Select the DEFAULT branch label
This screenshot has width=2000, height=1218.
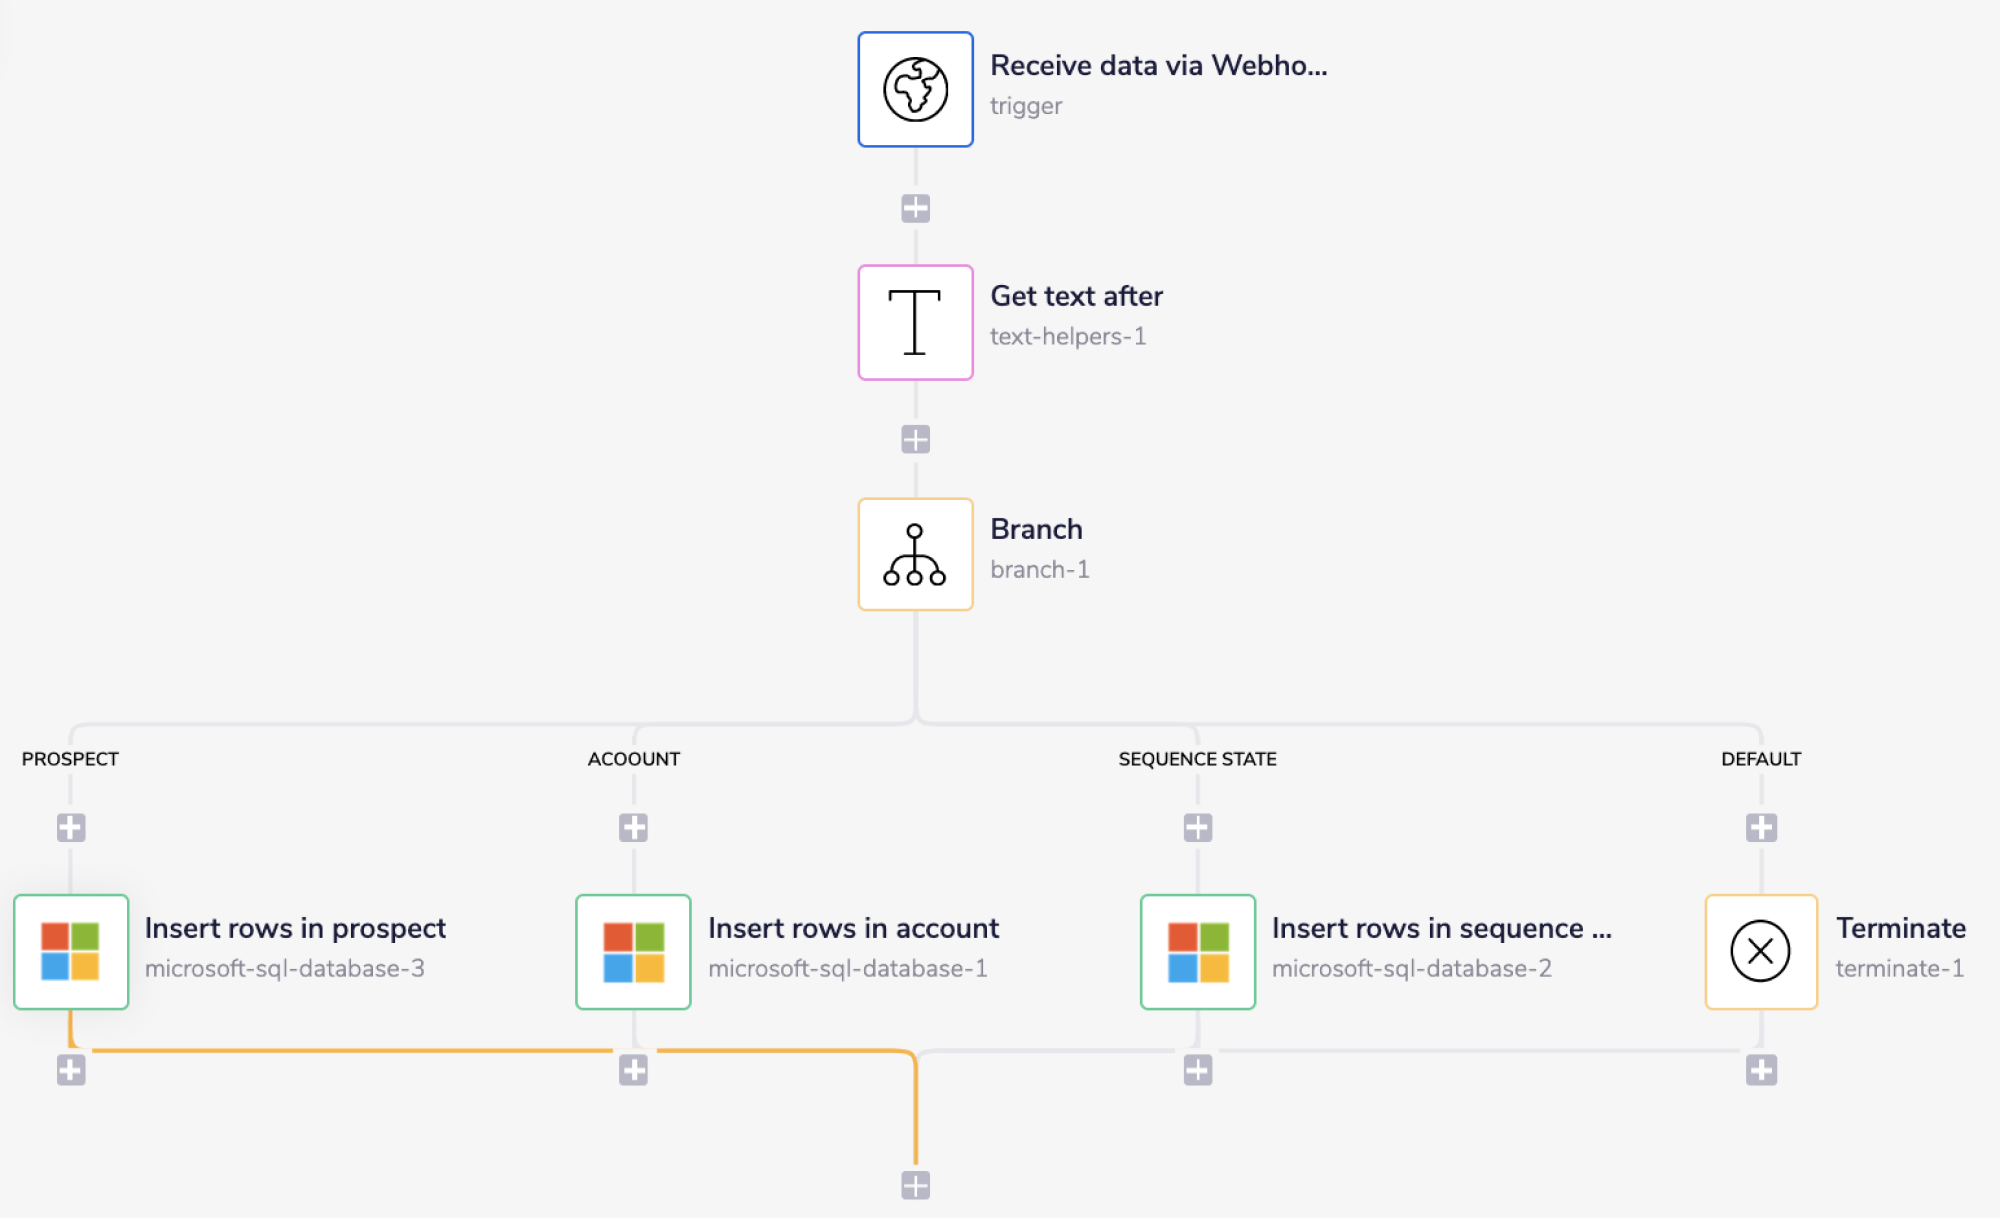(1761, 759)
